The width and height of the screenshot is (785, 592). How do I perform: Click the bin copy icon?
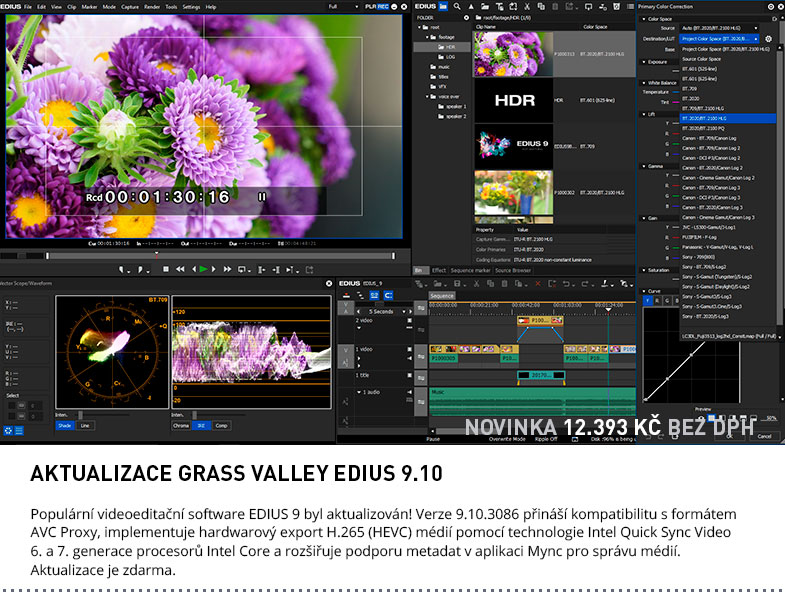(541, 7)
